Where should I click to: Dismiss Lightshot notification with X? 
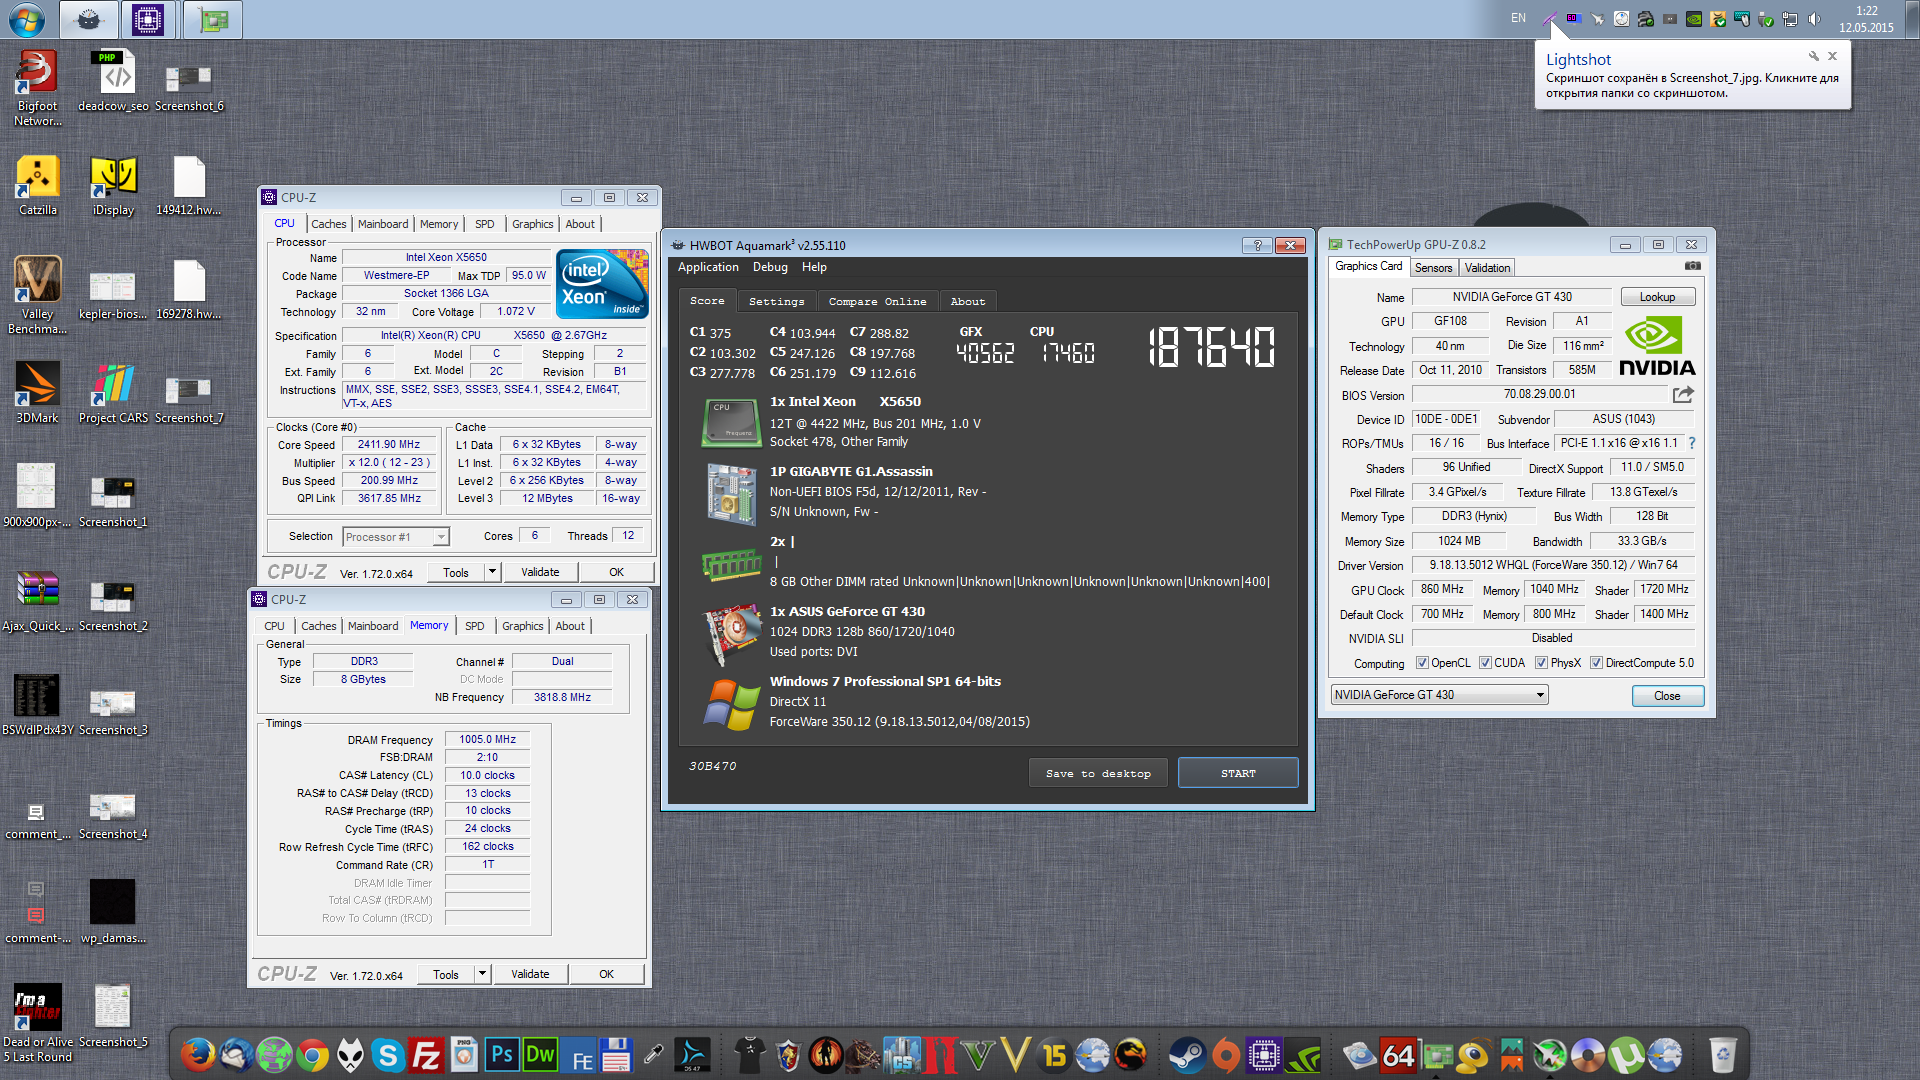pos(1832,56)
